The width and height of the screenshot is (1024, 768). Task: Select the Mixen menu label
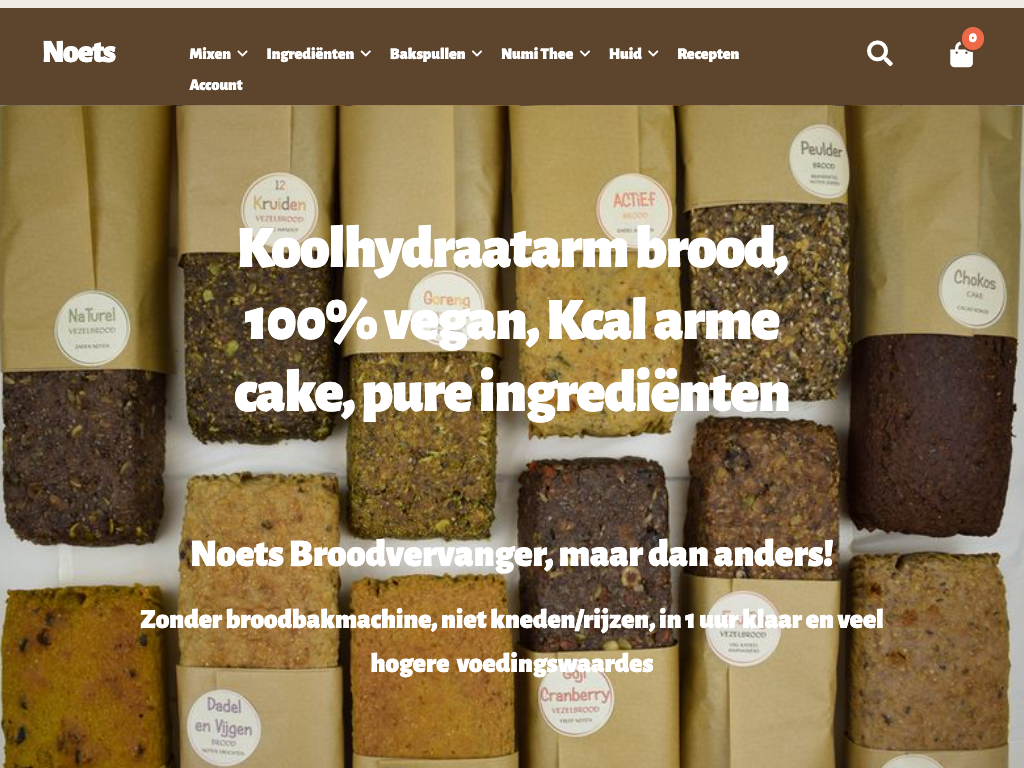(x=210, y=54)
